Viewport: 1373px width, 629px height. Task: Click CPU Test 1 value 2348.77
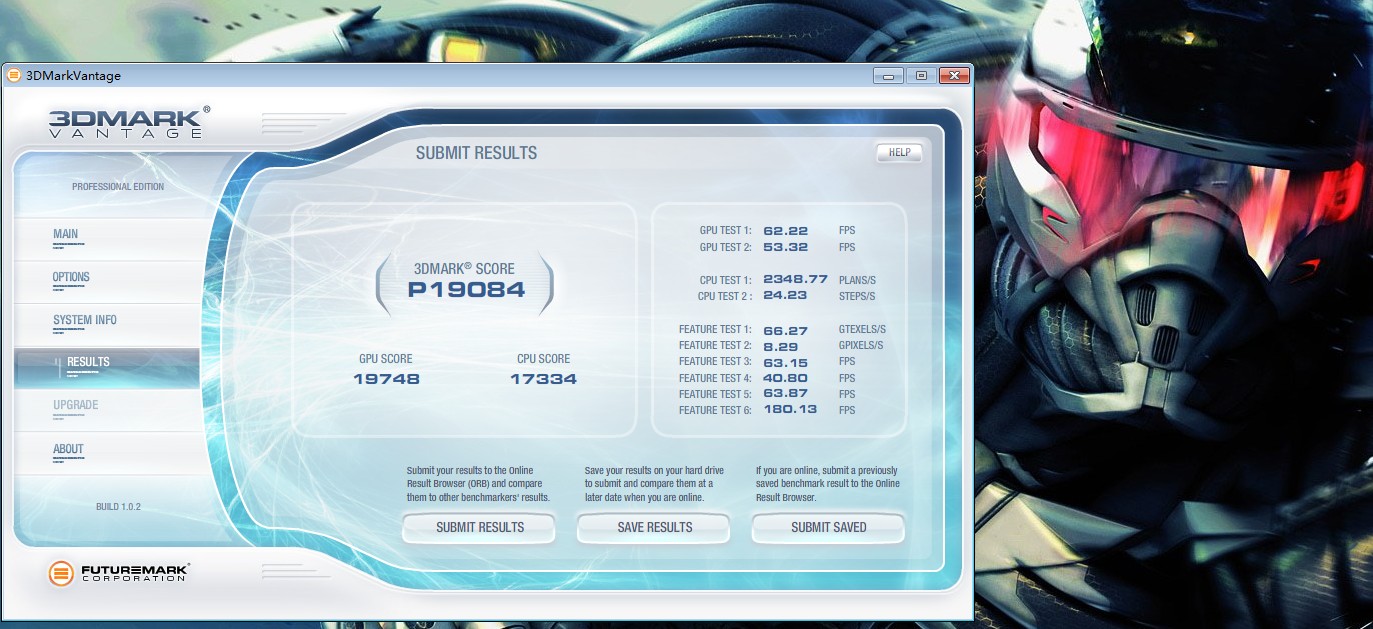(795, 279)
